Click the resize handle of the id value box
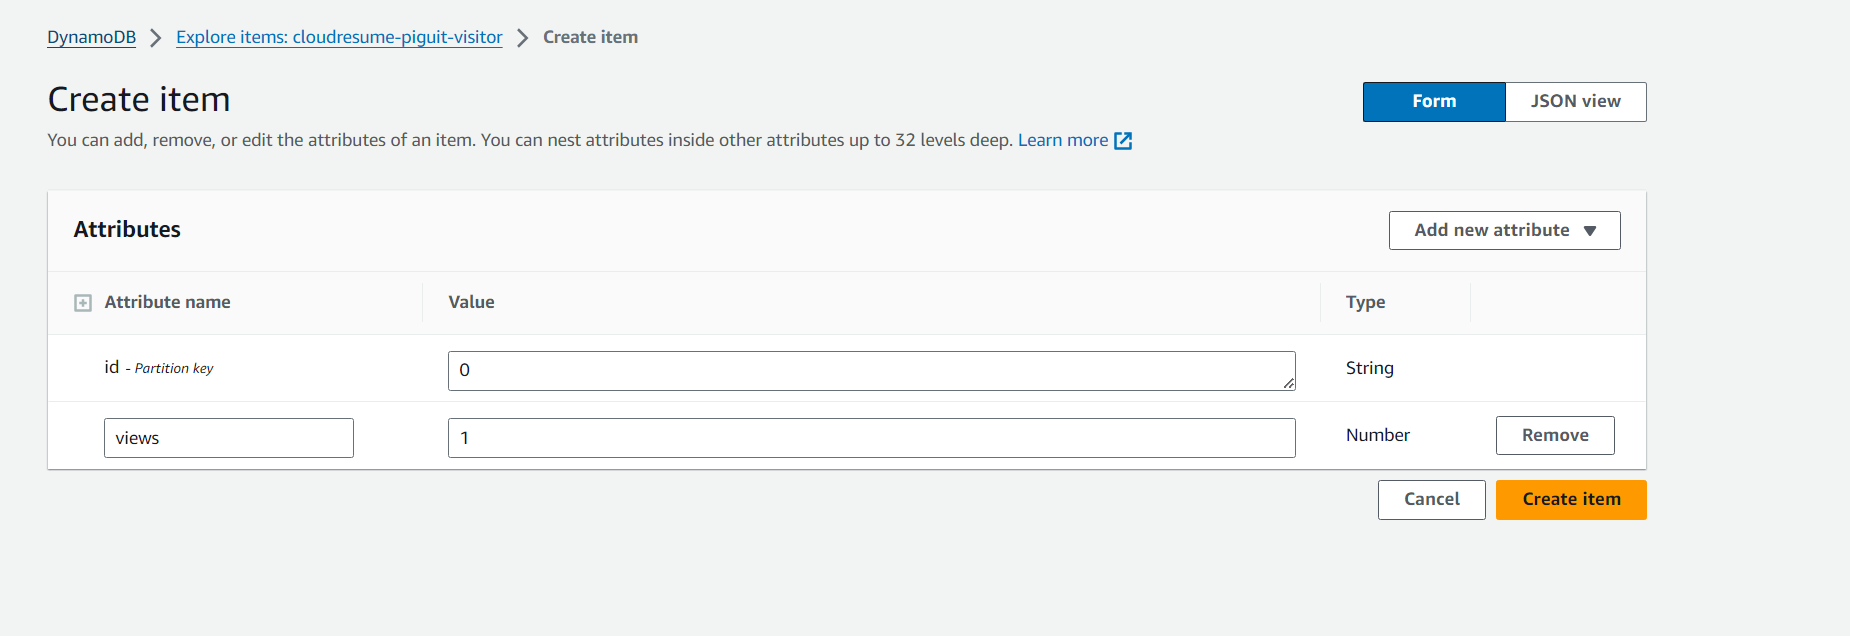The height and width of the screenshot is (636, 1850). click(x=1289, y=383)
